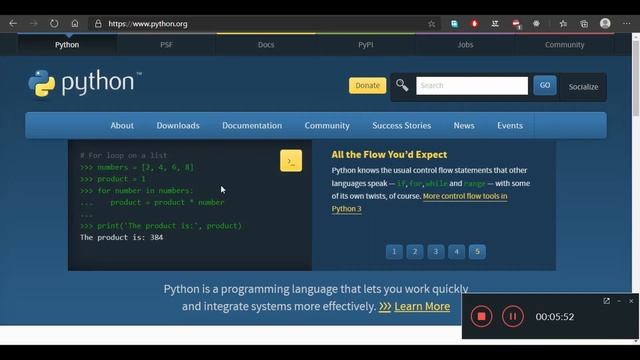
Task: Open the Python top tab
Action: [x=67, y=45]
